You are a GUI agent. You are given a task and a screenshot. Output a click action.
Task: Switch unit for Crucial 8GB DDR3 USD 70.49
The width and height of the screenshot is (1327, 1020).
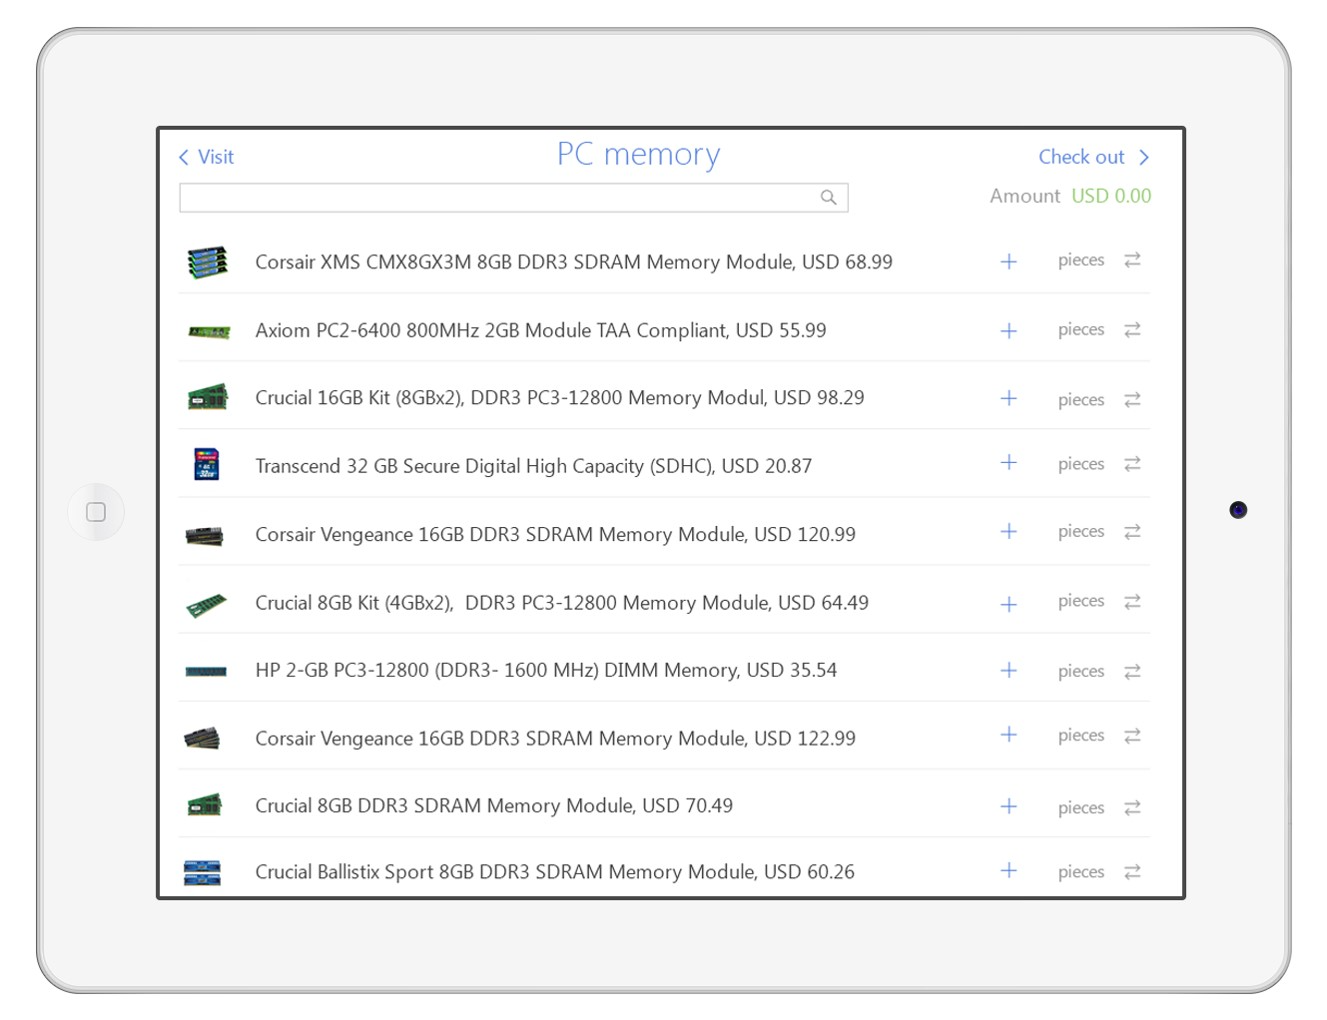tap(1132, 807)
